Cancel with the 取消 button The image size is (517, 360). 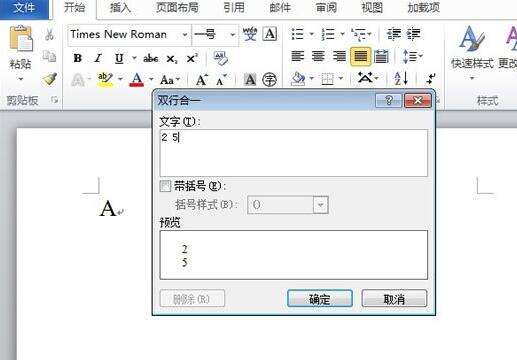click(394, 298)
